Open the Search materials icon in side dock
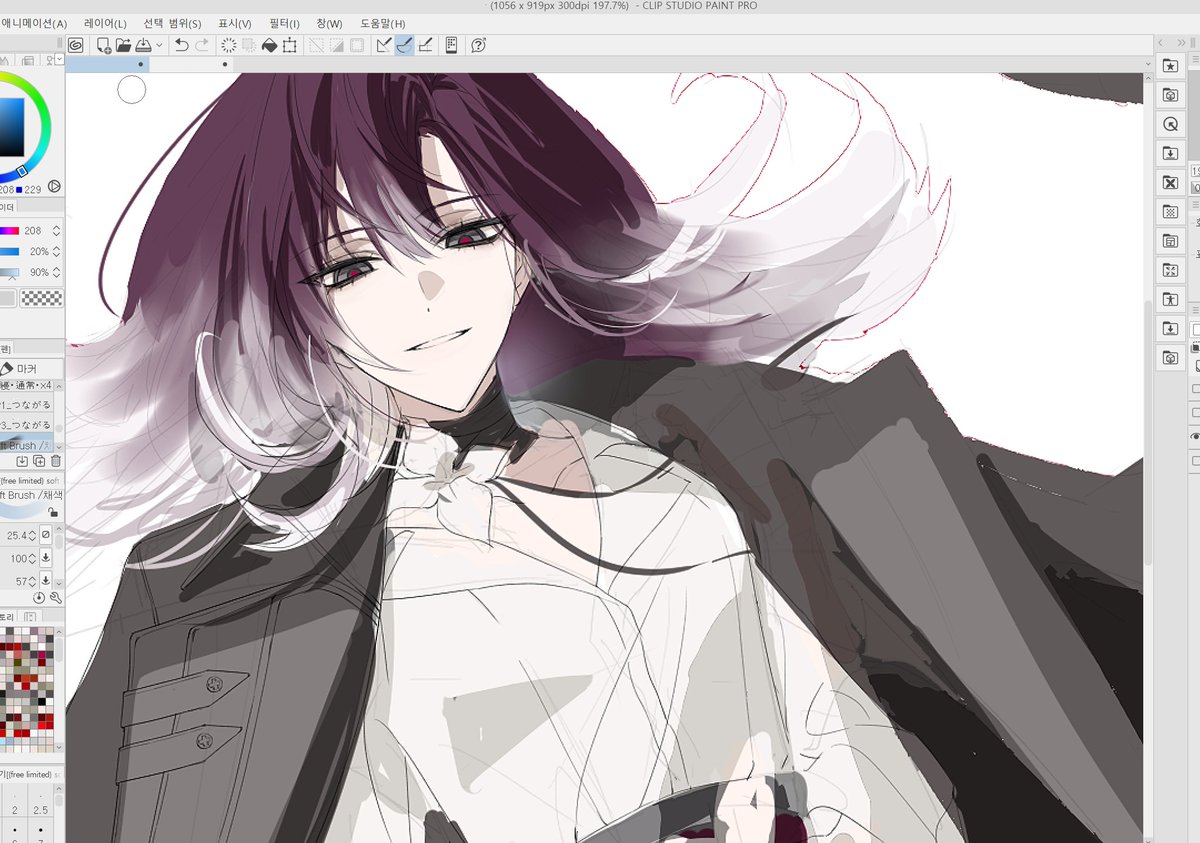This screenshot has height=843, width=1200. 1170,124
